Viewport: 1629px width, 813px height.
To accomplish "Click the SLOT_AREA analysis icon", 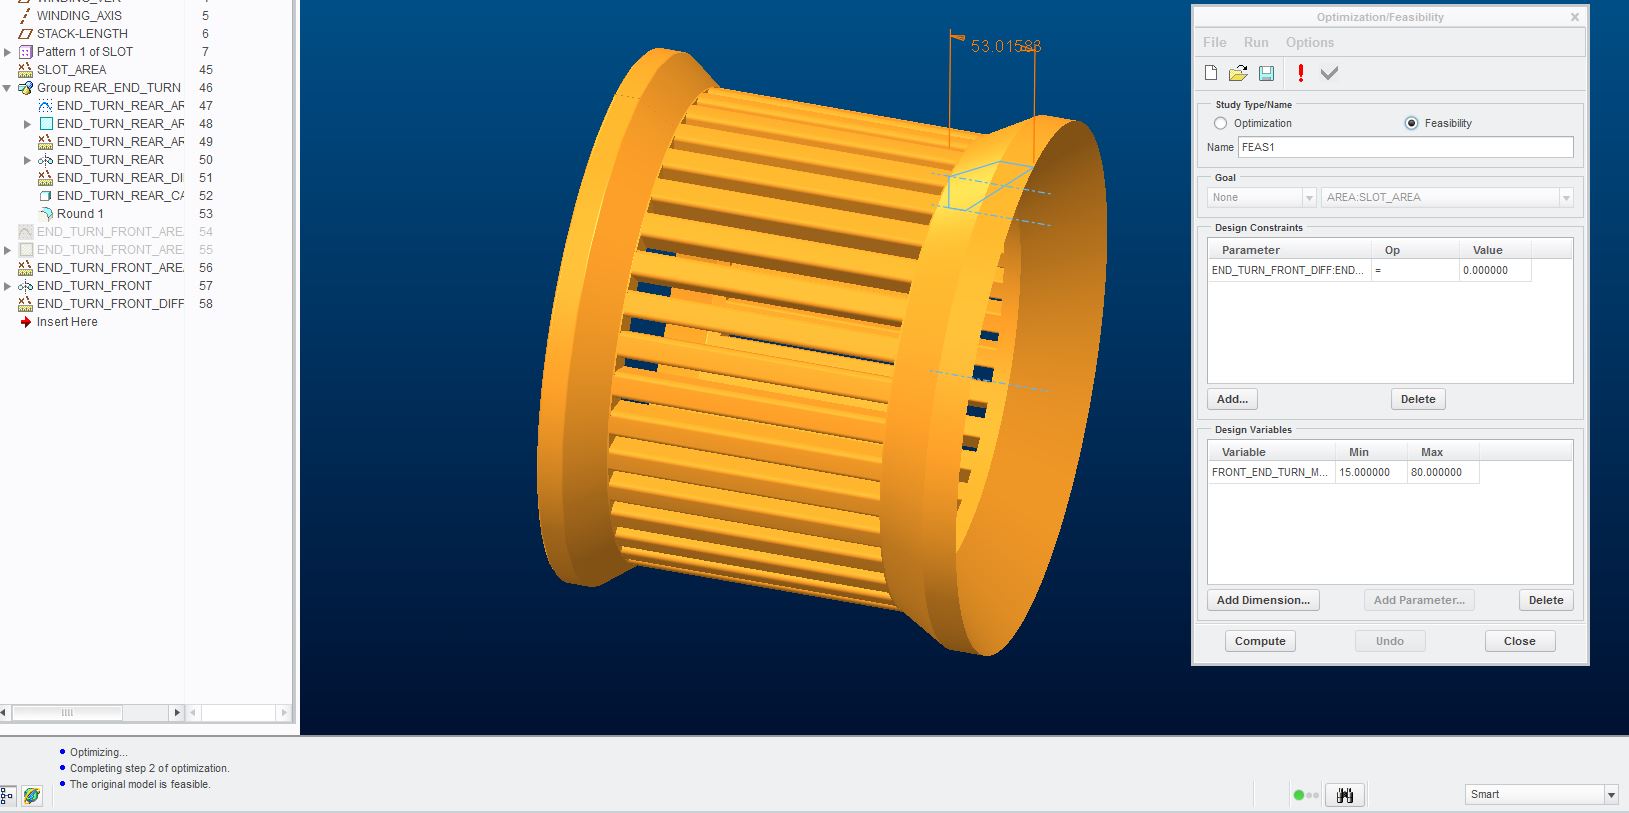I will pyautogui.click(x=26, y=70).
